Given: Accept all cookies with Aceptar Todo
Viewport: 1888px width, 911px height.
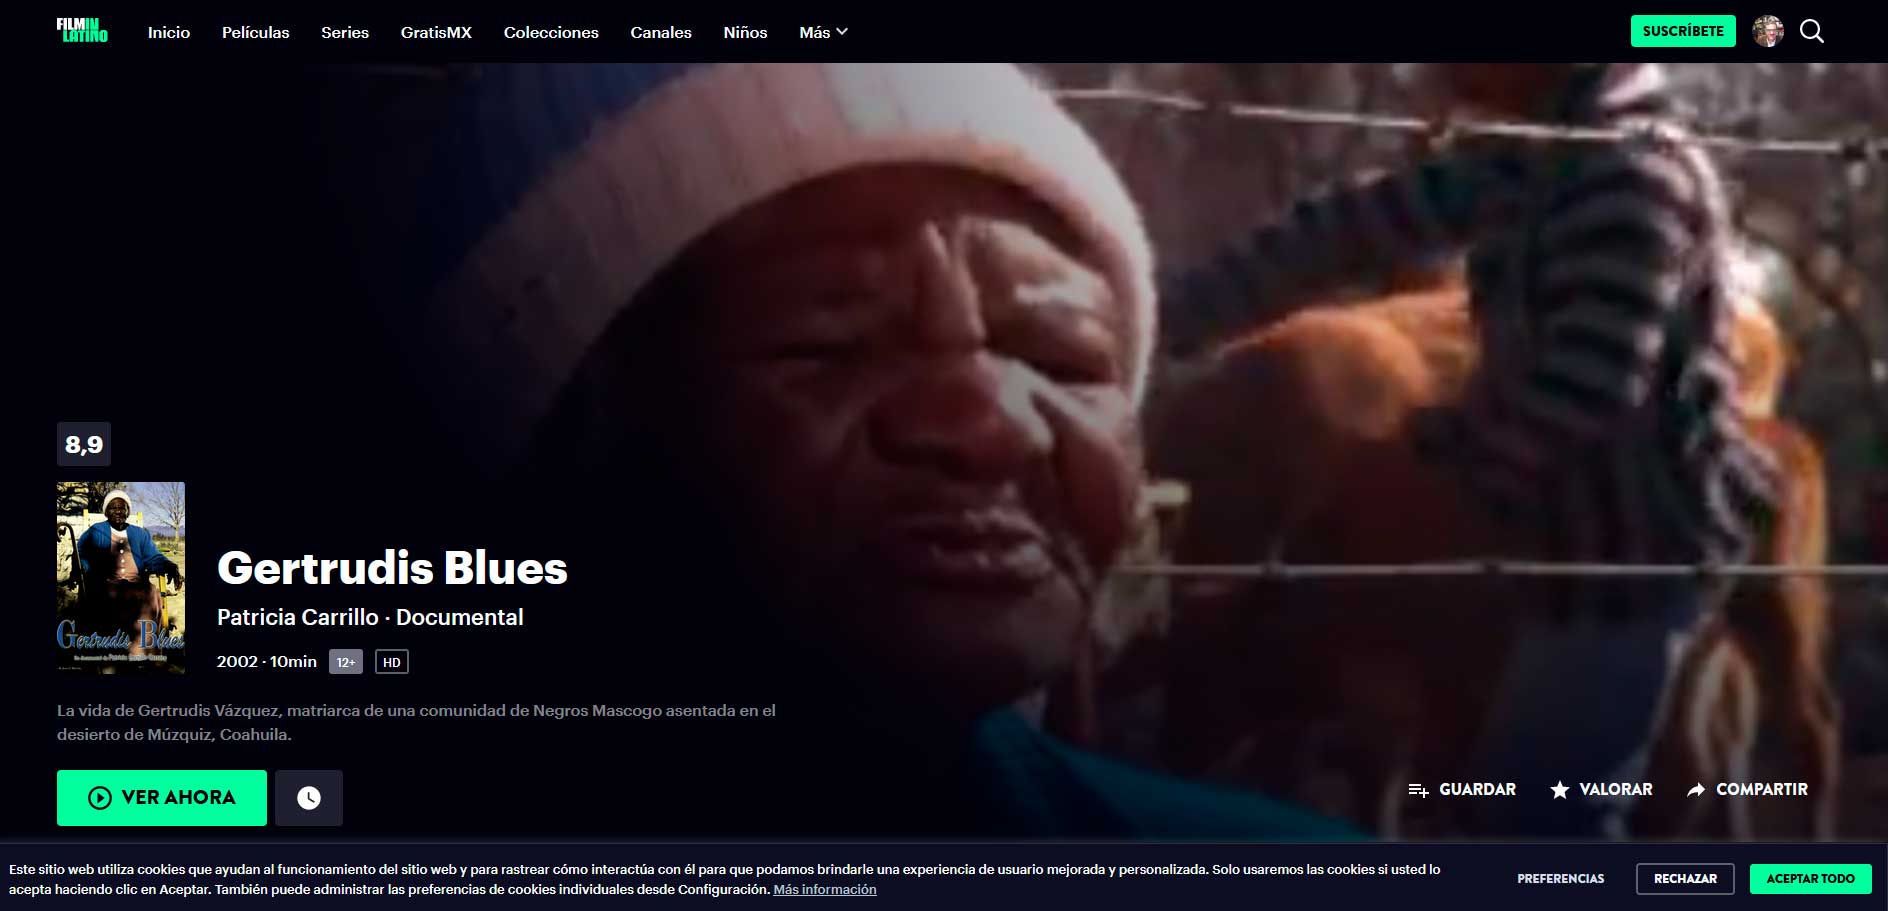Looking at the screenshot, I should click(x=1810, y=879).
